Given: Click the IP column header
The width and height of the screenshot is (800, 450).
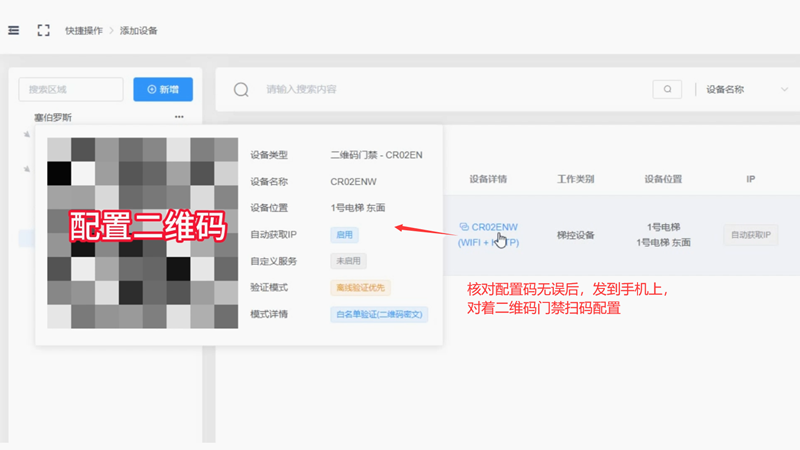Looking at the screenshot, I should (x=751, y=179).
